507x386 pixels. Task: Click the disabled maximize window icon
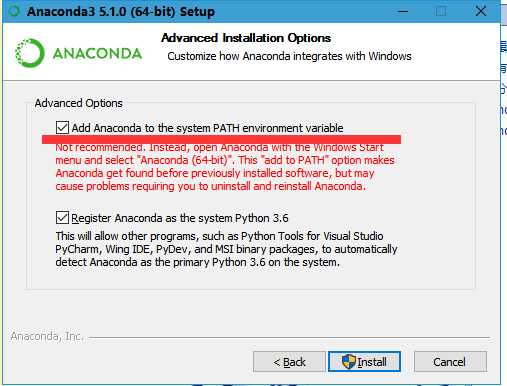point(441,11)
